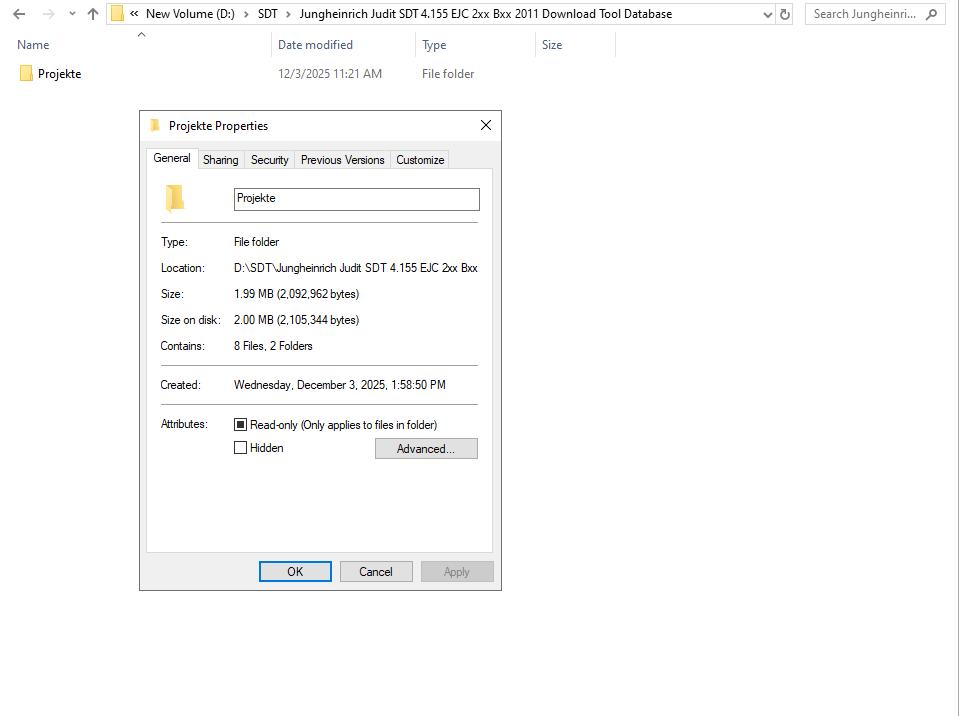Click the address bar folder icon

click(117, 13)
